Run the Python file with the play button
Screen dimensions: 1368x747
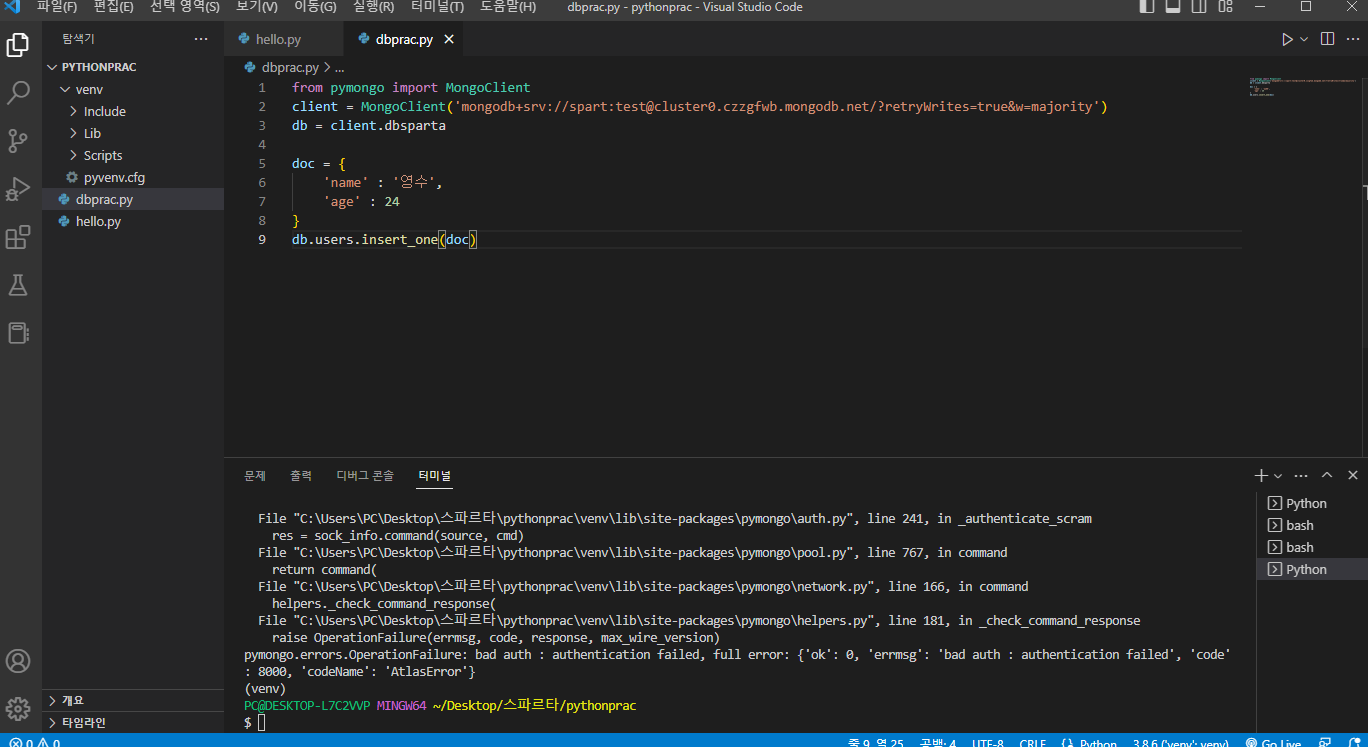tap(1287, 40)
